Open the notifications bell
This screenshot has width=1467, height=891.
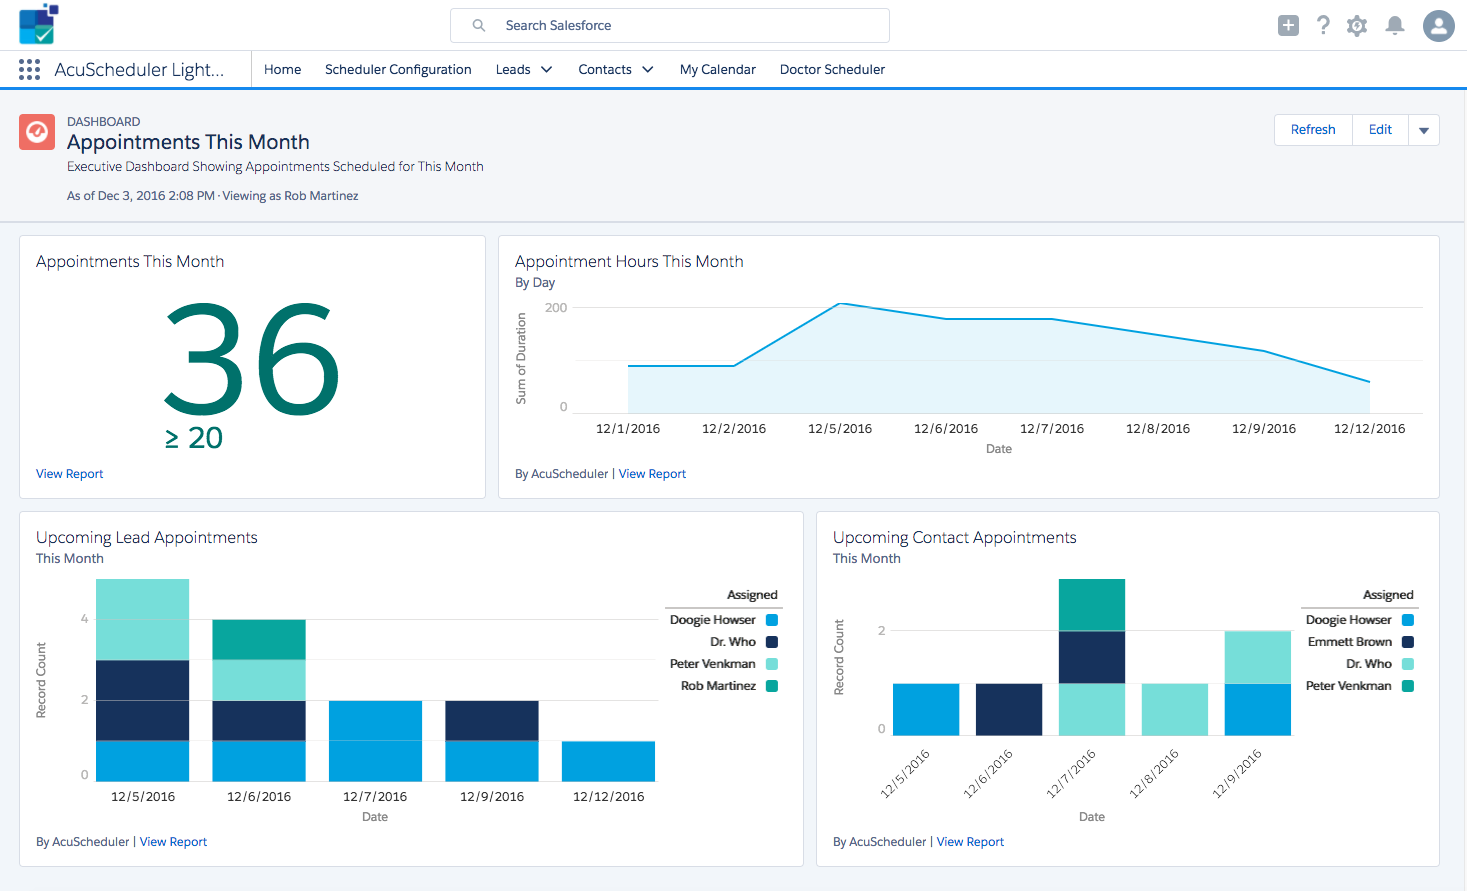click(1394, 26)
